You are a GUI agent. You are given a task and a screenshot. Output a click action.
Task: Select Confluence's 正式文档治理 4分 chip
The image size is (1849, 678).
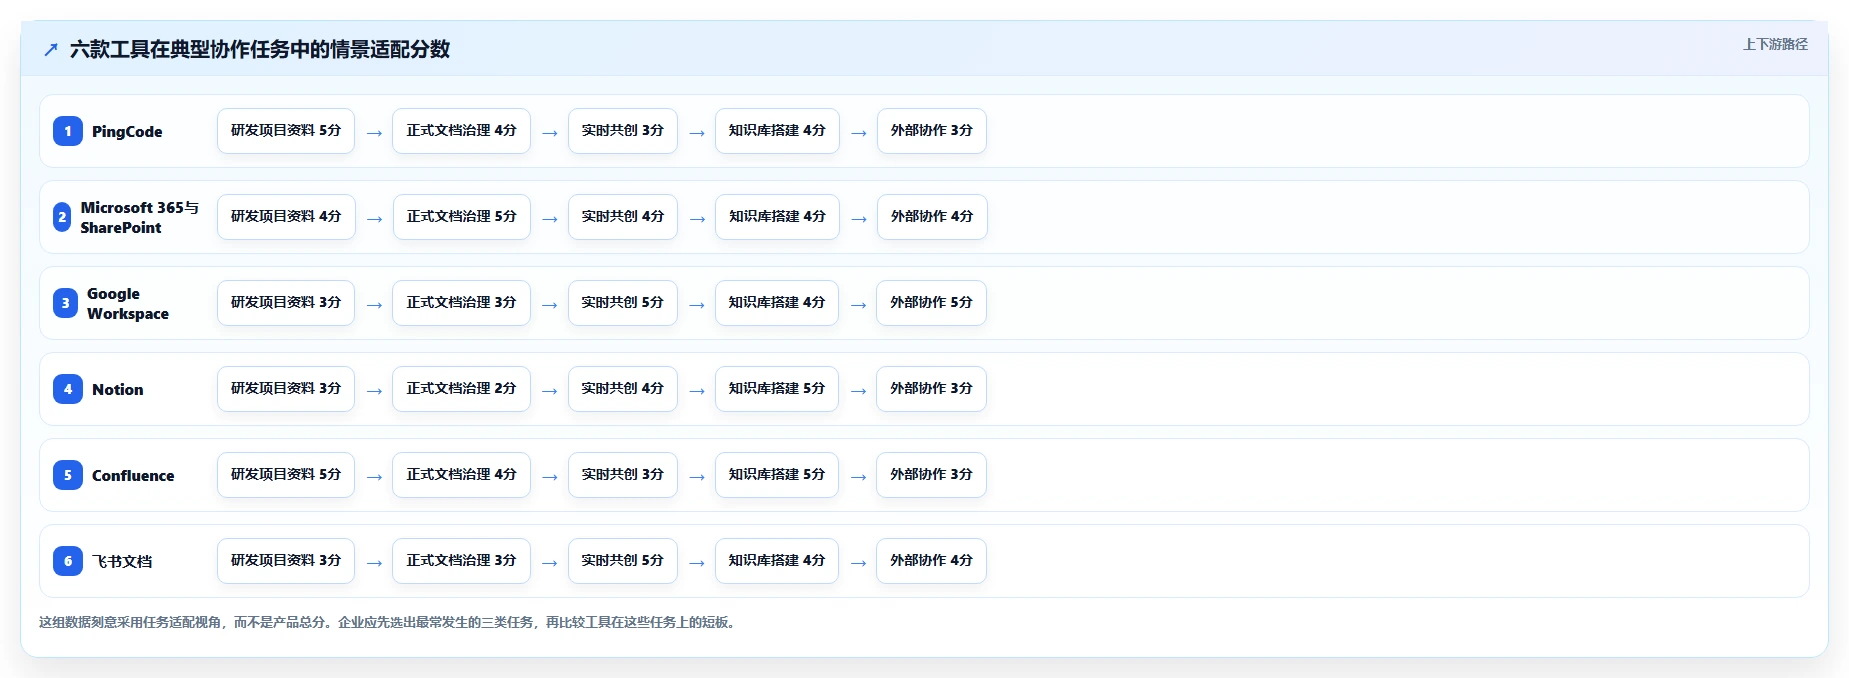click(461, 475)
